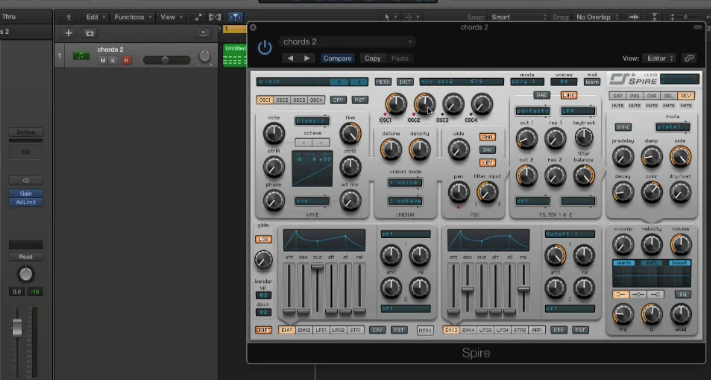711x380 pixels.
Task: Click the chords 2 track instrument icon
Action: [81, 56]
